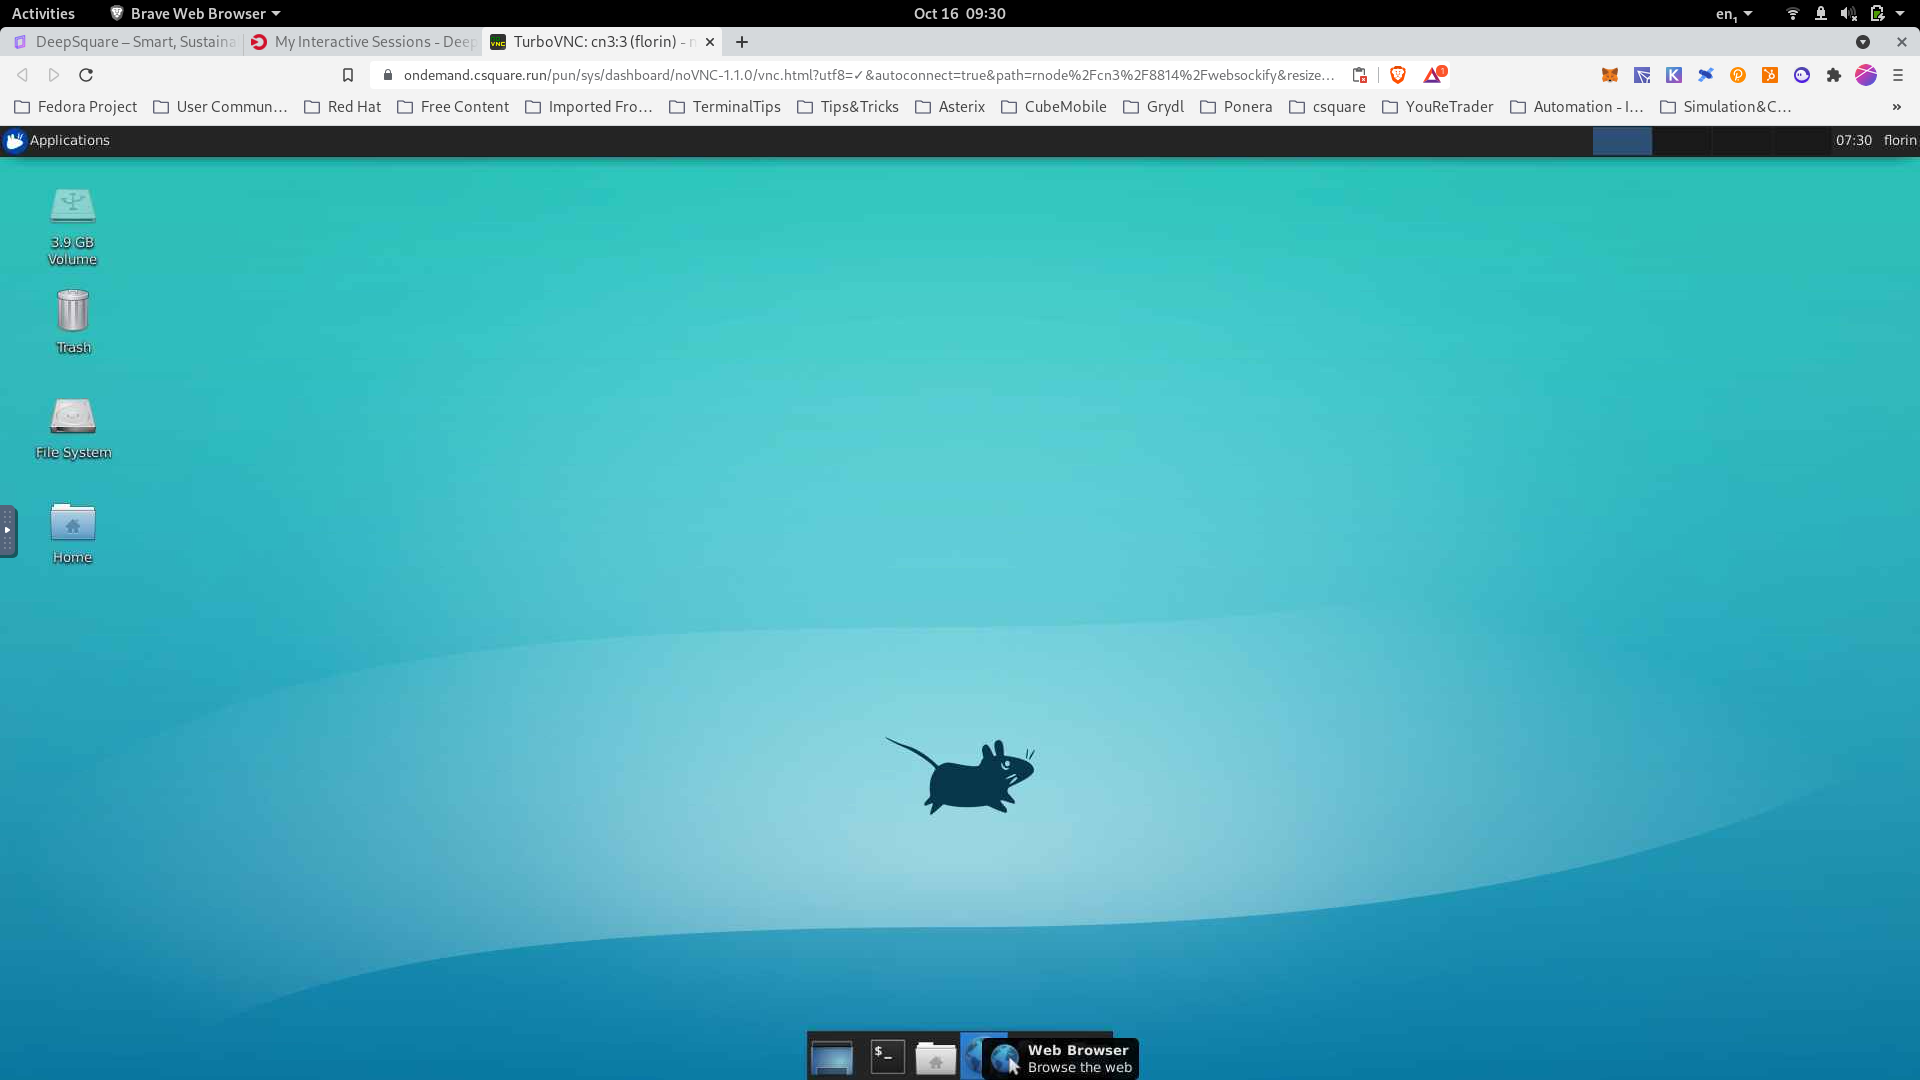The image size is (1920, 1080).
Task: Open the home folder launcher in dock
Action: [x=936, y=1057]
